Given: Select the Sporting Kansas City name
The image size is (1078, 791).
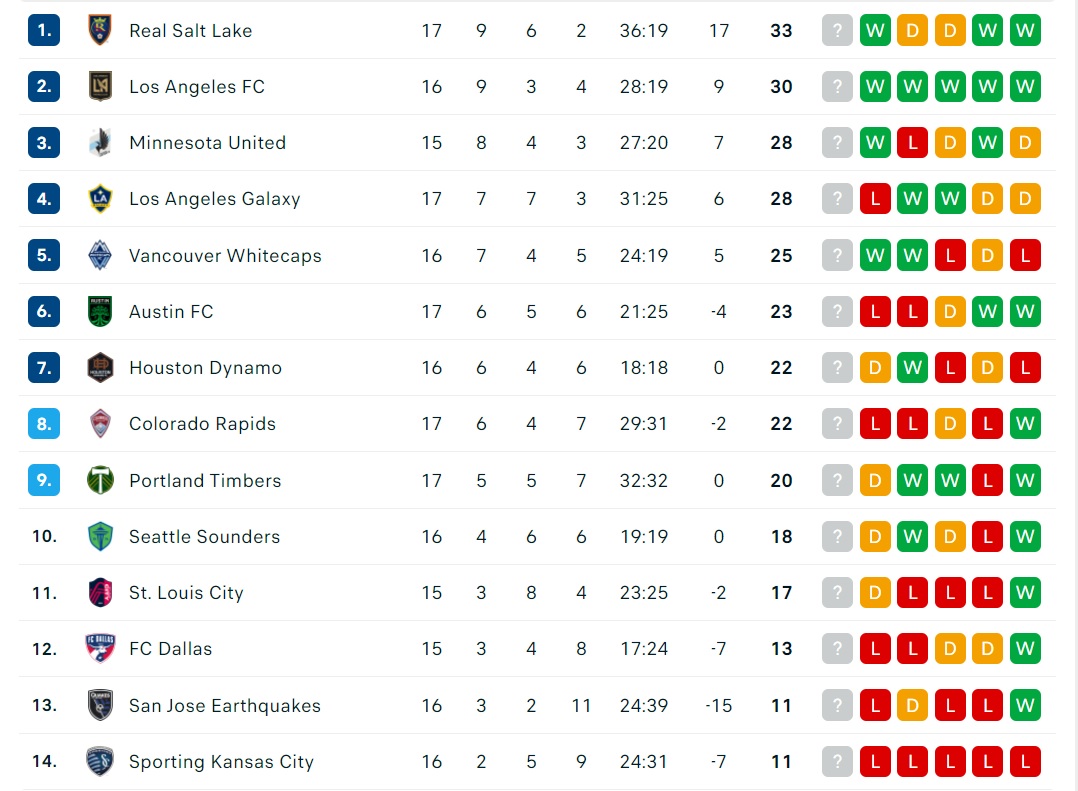Looking at the screenshot, I should coord(221,761).
